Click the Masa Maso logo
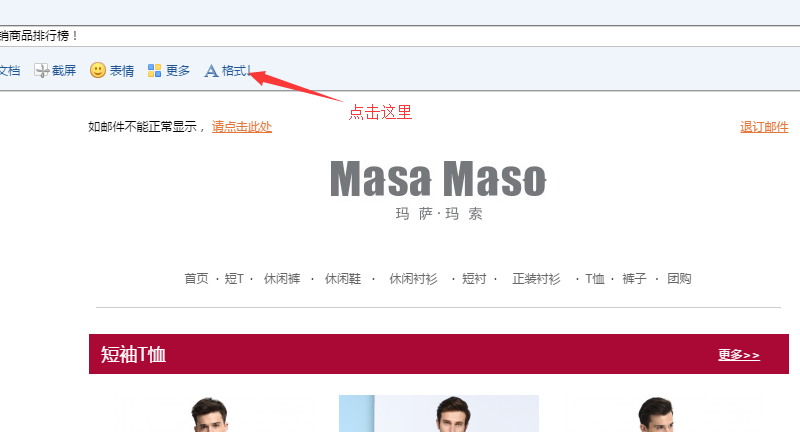 point(438,179)
